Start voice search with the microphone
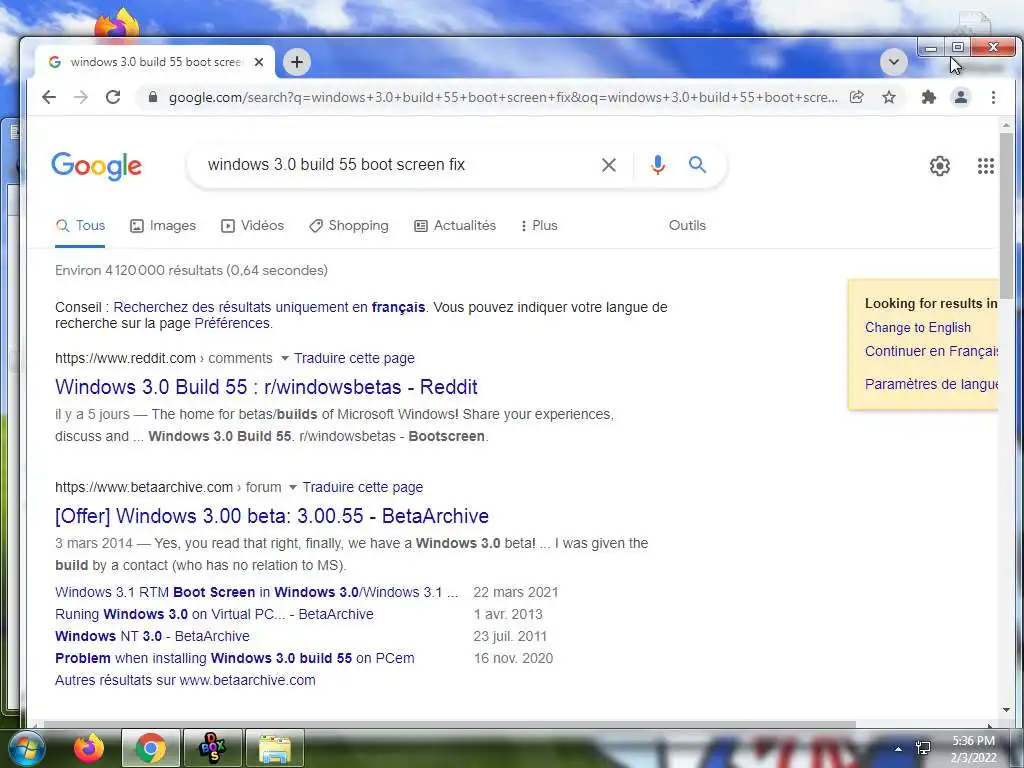 [658, 165]
